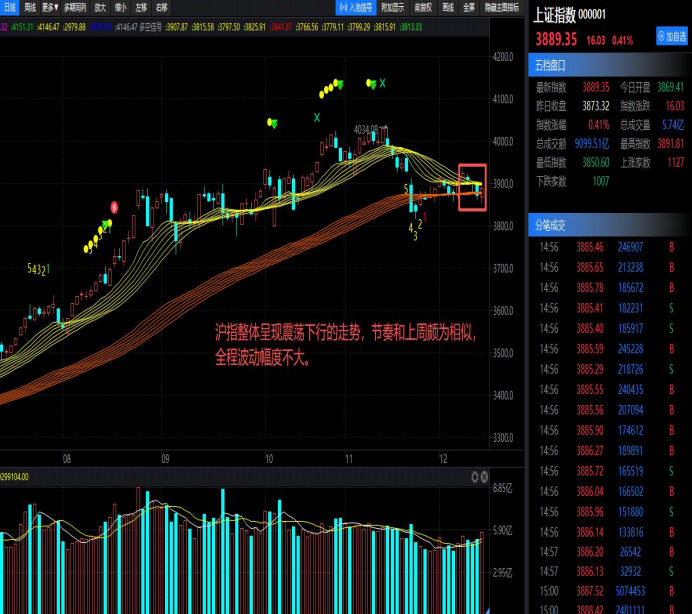Close the volume indicator panel
The height and width of the screenshot is (614, 692).
click(x=484, y=477)
